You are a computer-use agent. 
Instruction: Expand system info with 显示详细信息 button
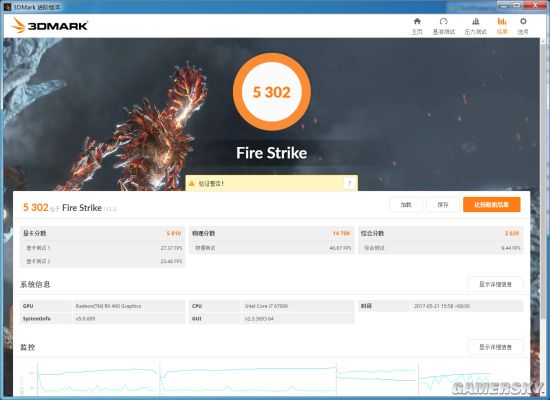pos(495,284)
